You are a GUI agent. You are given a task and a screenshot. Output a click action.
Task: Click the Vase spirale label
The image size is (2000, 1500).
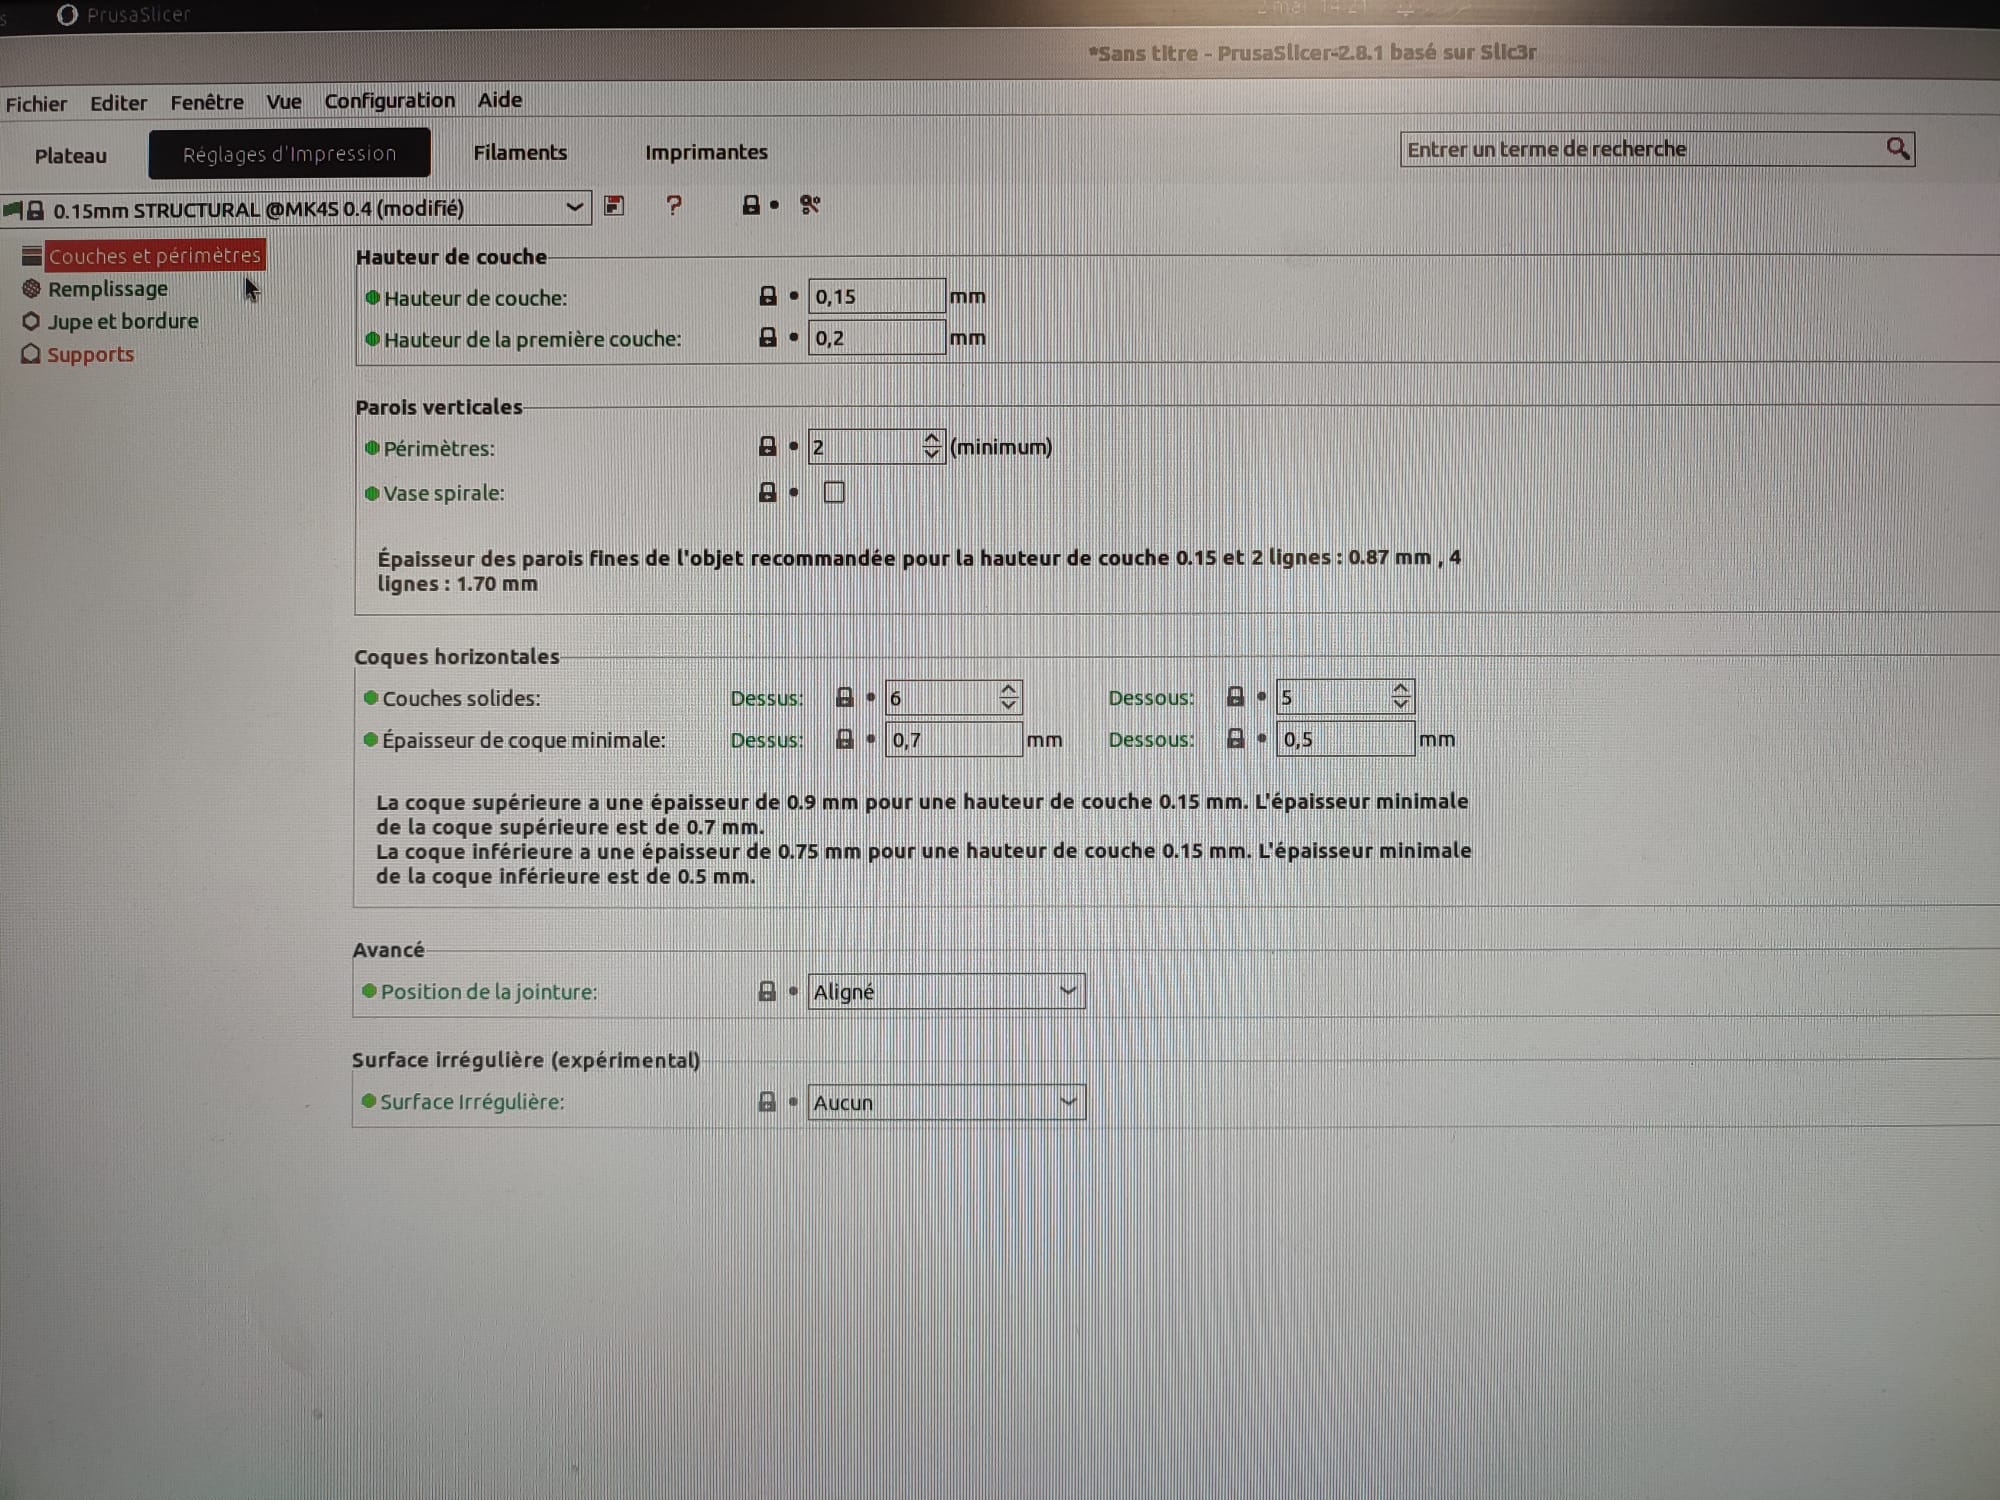pos(444,493)
